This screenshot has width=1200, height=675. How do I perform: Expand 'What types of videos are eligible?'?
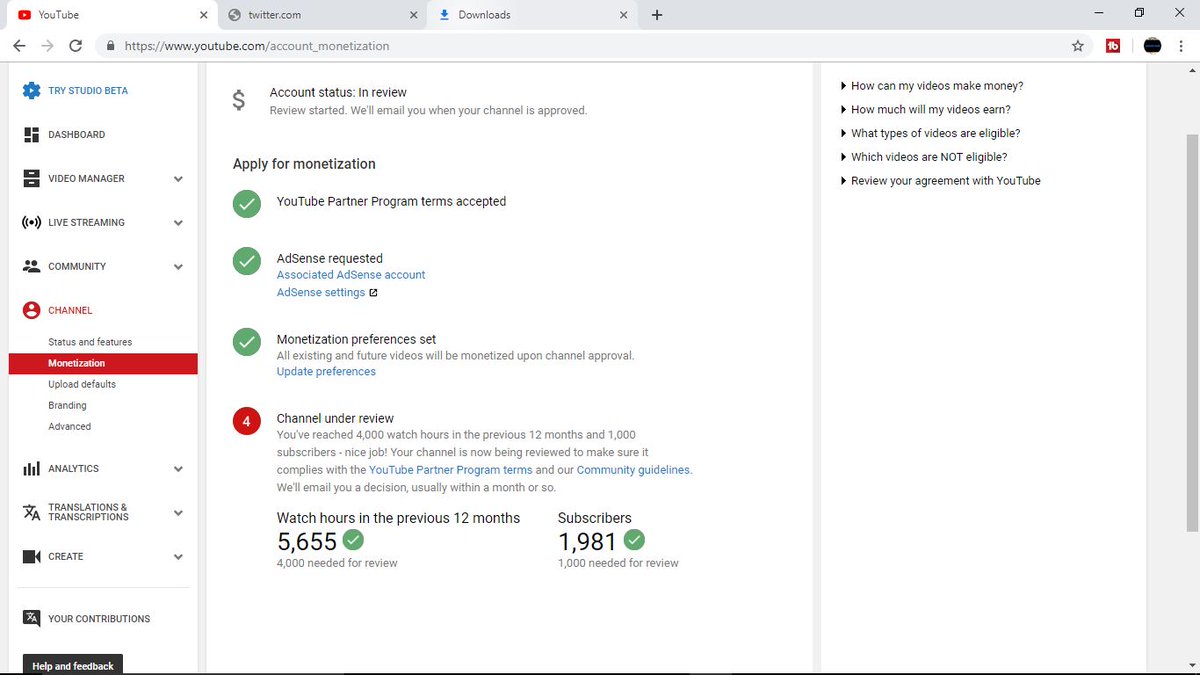pyautogui.click(x=930, y=133)
